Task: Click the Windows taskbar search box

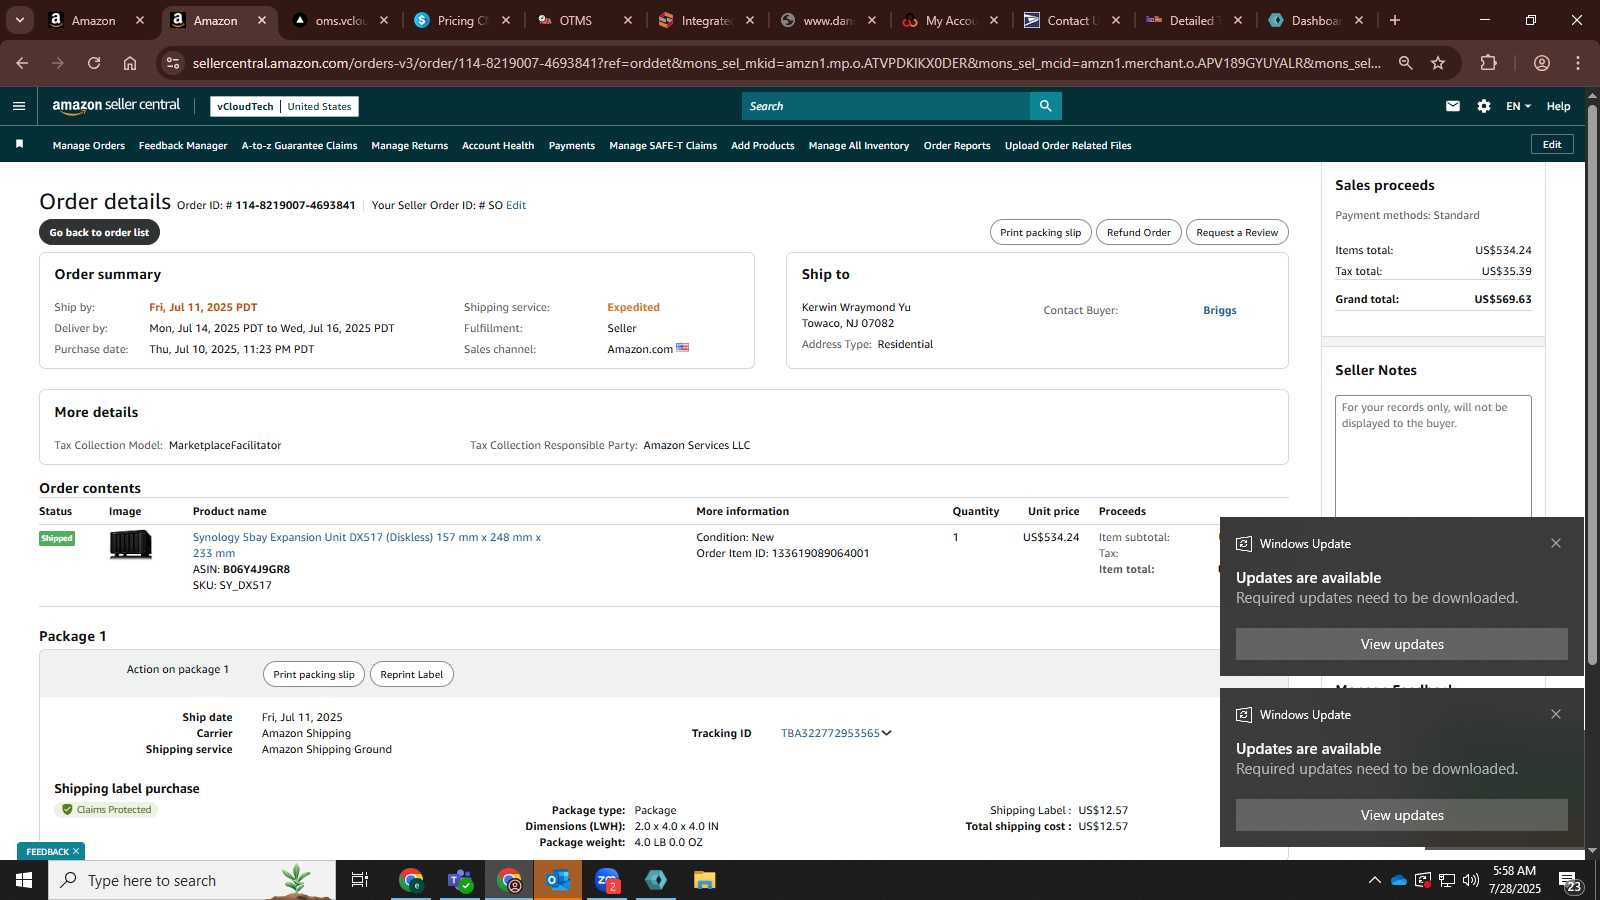Action: click(192, 880)
